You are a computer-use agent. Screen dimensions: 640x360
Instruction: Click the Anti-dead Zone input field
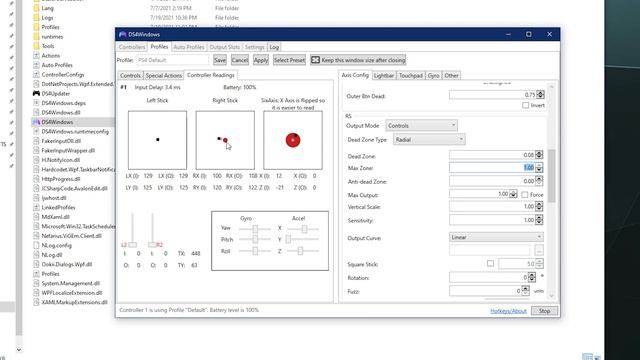click(492, 181)
